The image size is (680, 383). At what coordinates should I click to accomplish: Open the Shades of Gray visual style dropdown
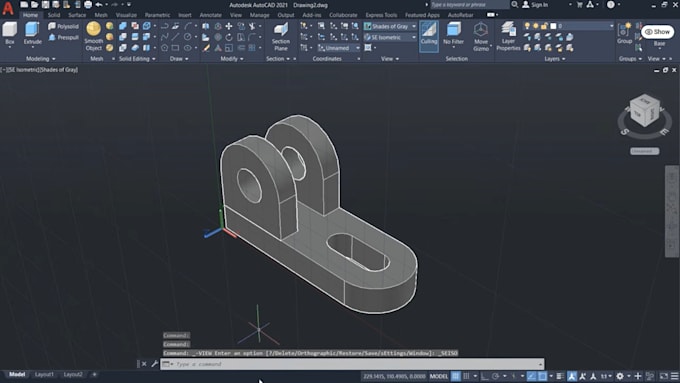pos(390,26)
